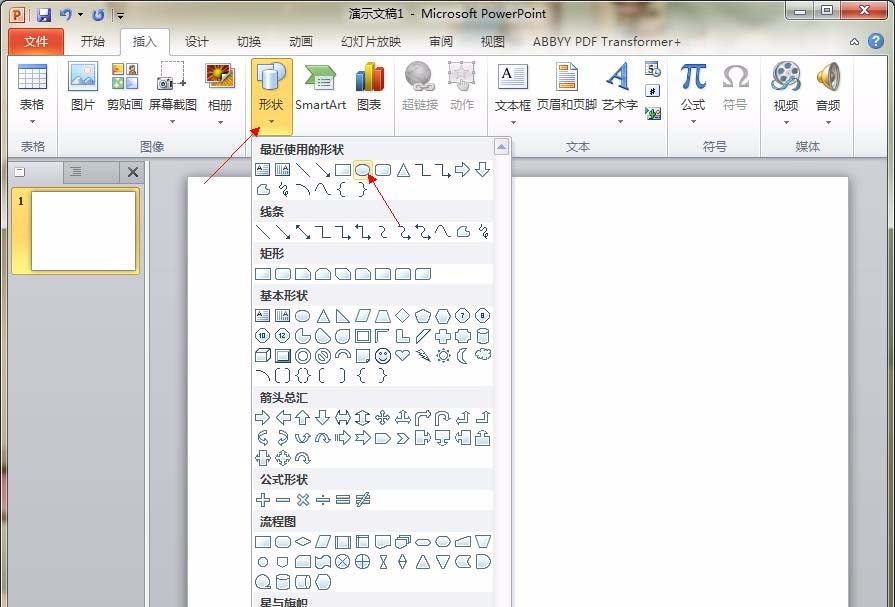This screenshot has height=607, width=895.
Task: Pick the lightning bolt shape
Action: click(422, 356)
